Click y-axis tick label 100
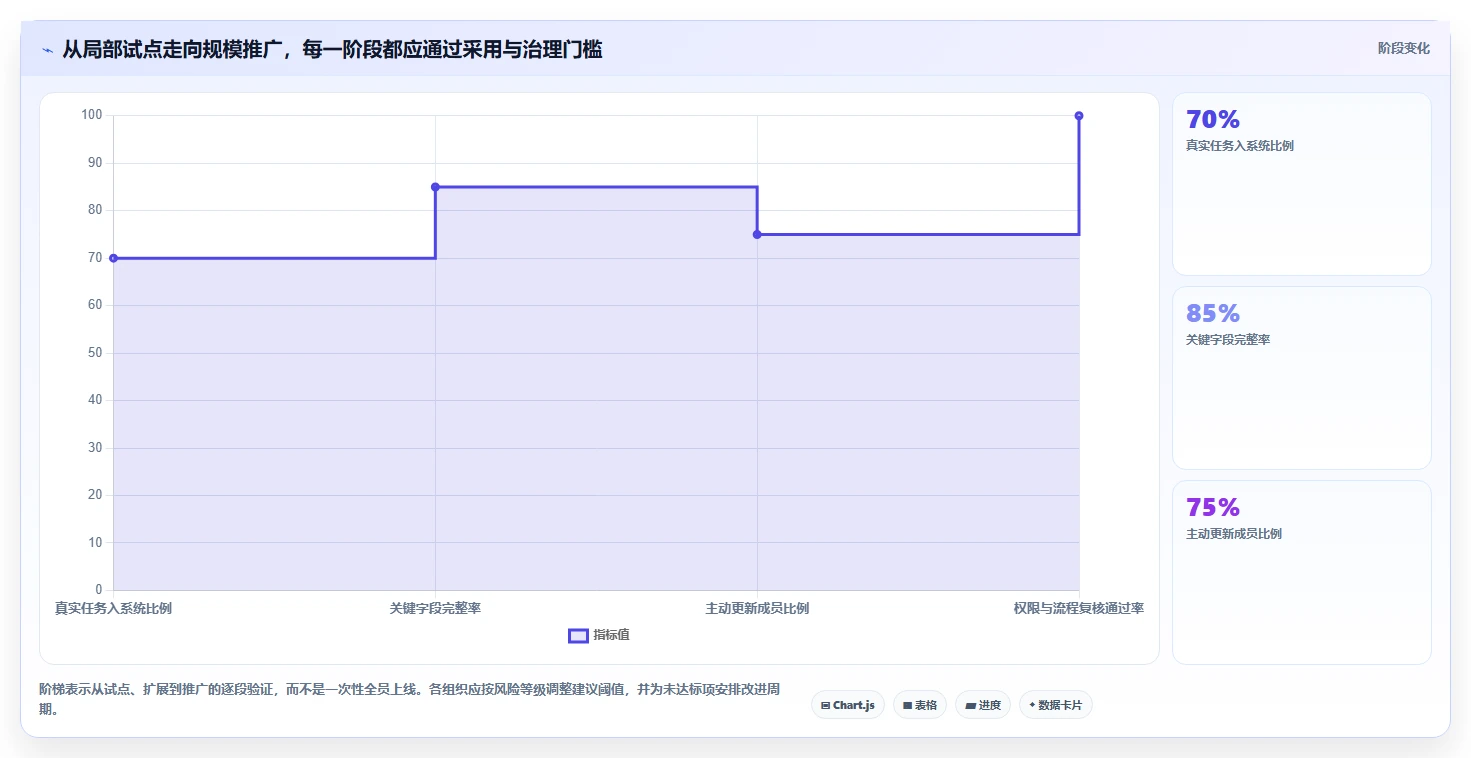The width and height of the screenshot is (1471, 758). (x=92, y=115)
